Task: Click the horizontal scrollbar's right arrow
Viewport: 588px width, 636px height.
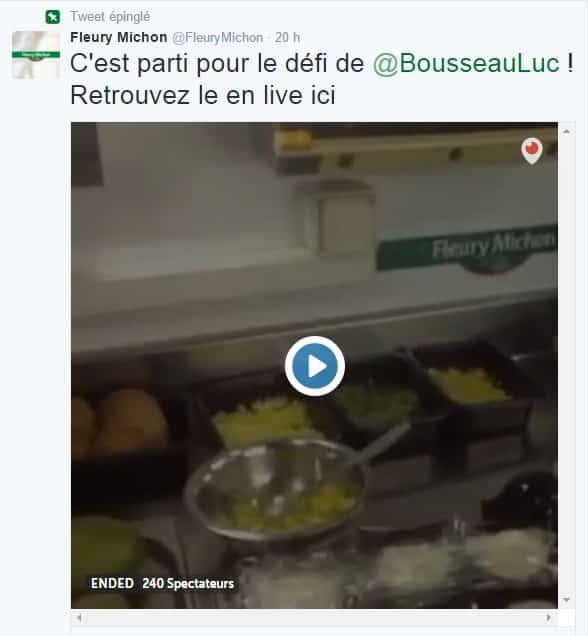Action: 549,618
